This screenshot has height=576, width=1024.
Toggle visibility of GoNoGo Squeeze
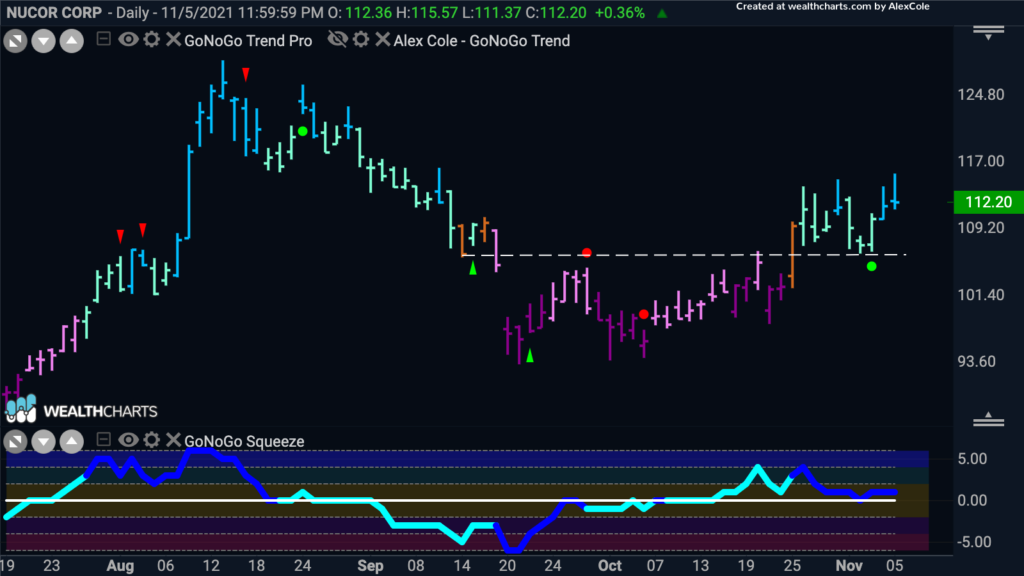point(129,441)
